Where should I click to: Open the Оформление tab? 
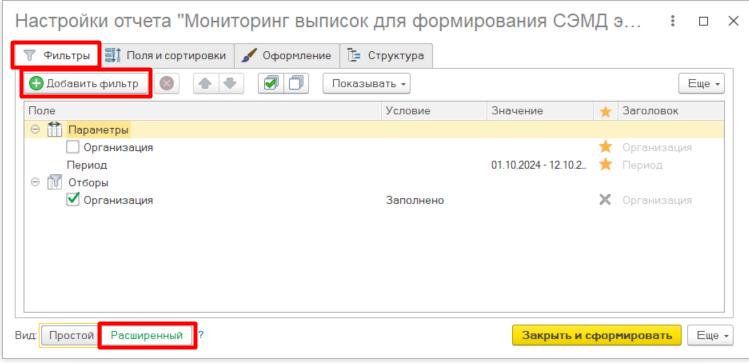pos(286,55)
